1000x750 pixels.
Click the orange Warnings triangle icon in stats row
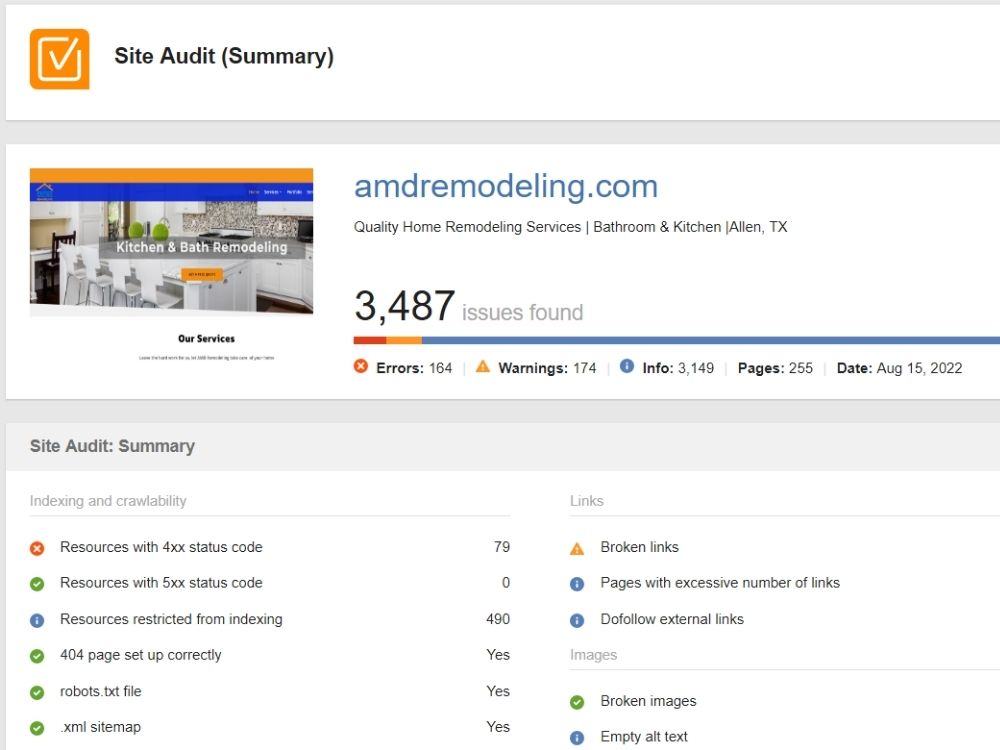[483, 366]
